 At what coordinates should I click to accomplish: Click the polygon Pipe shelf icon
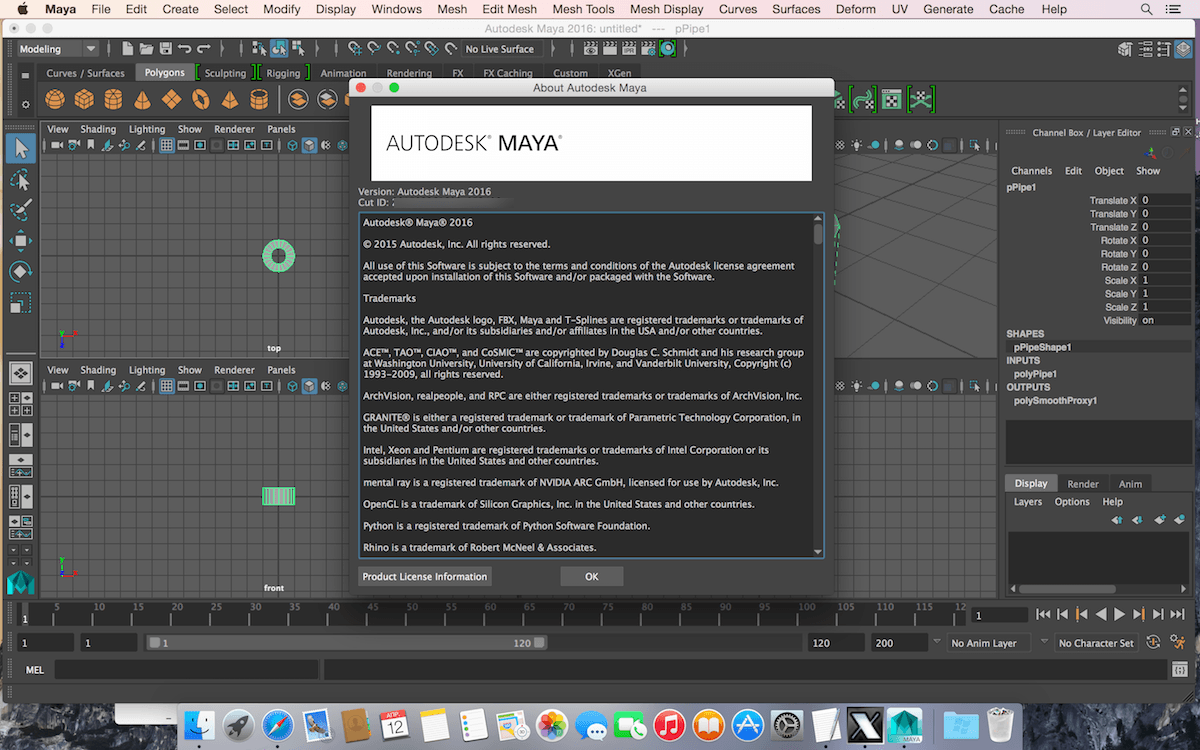pyautogui.click(x=259, y=99)
